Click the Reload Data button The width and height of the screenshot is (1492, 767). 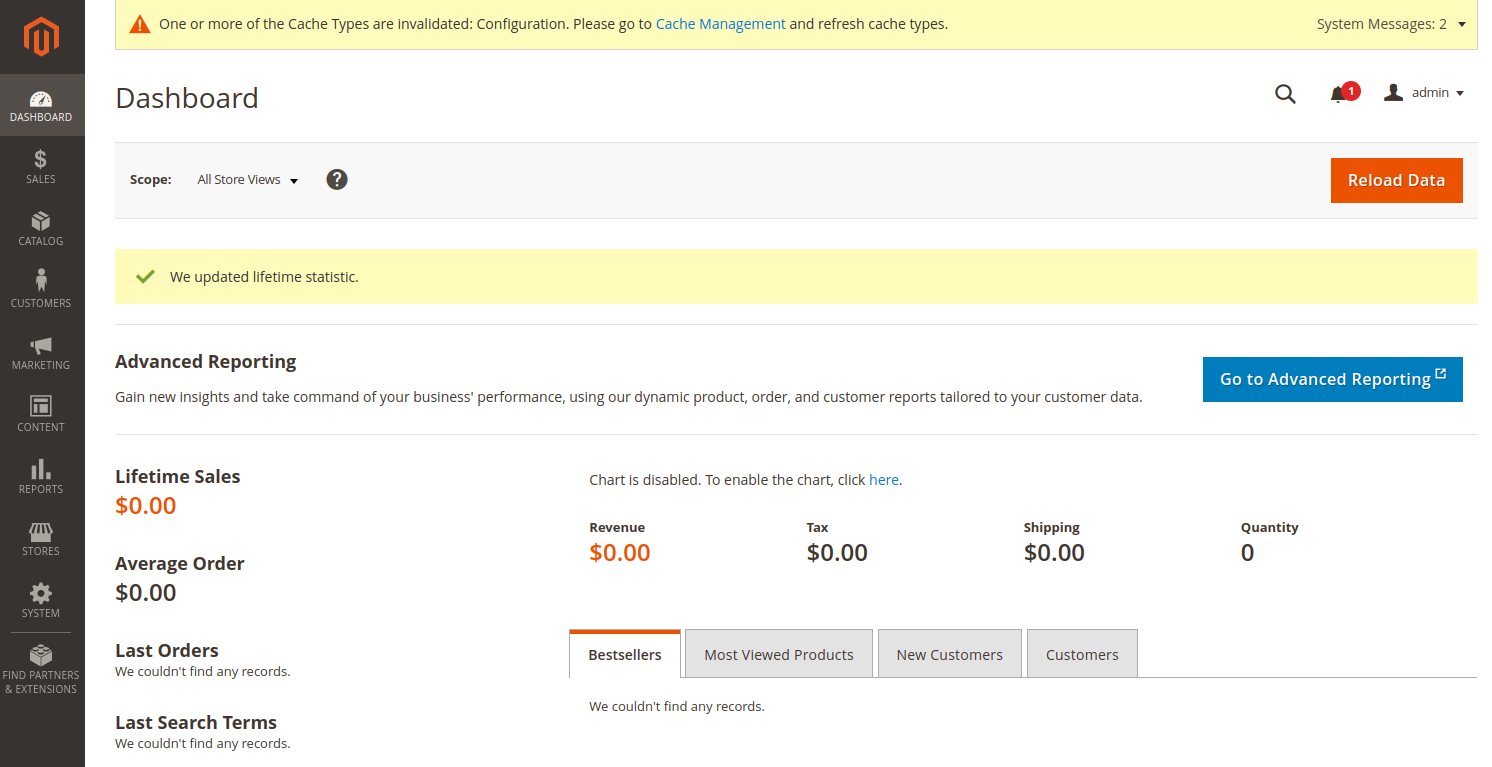1396,180
